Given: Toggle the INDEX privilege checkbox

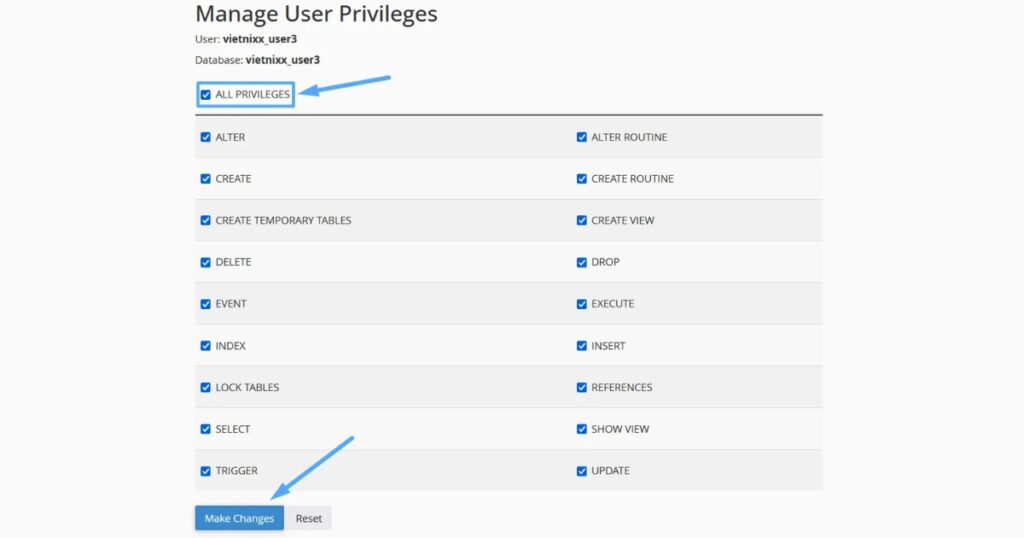Looking at the screenshot, I should click(206, 346).
